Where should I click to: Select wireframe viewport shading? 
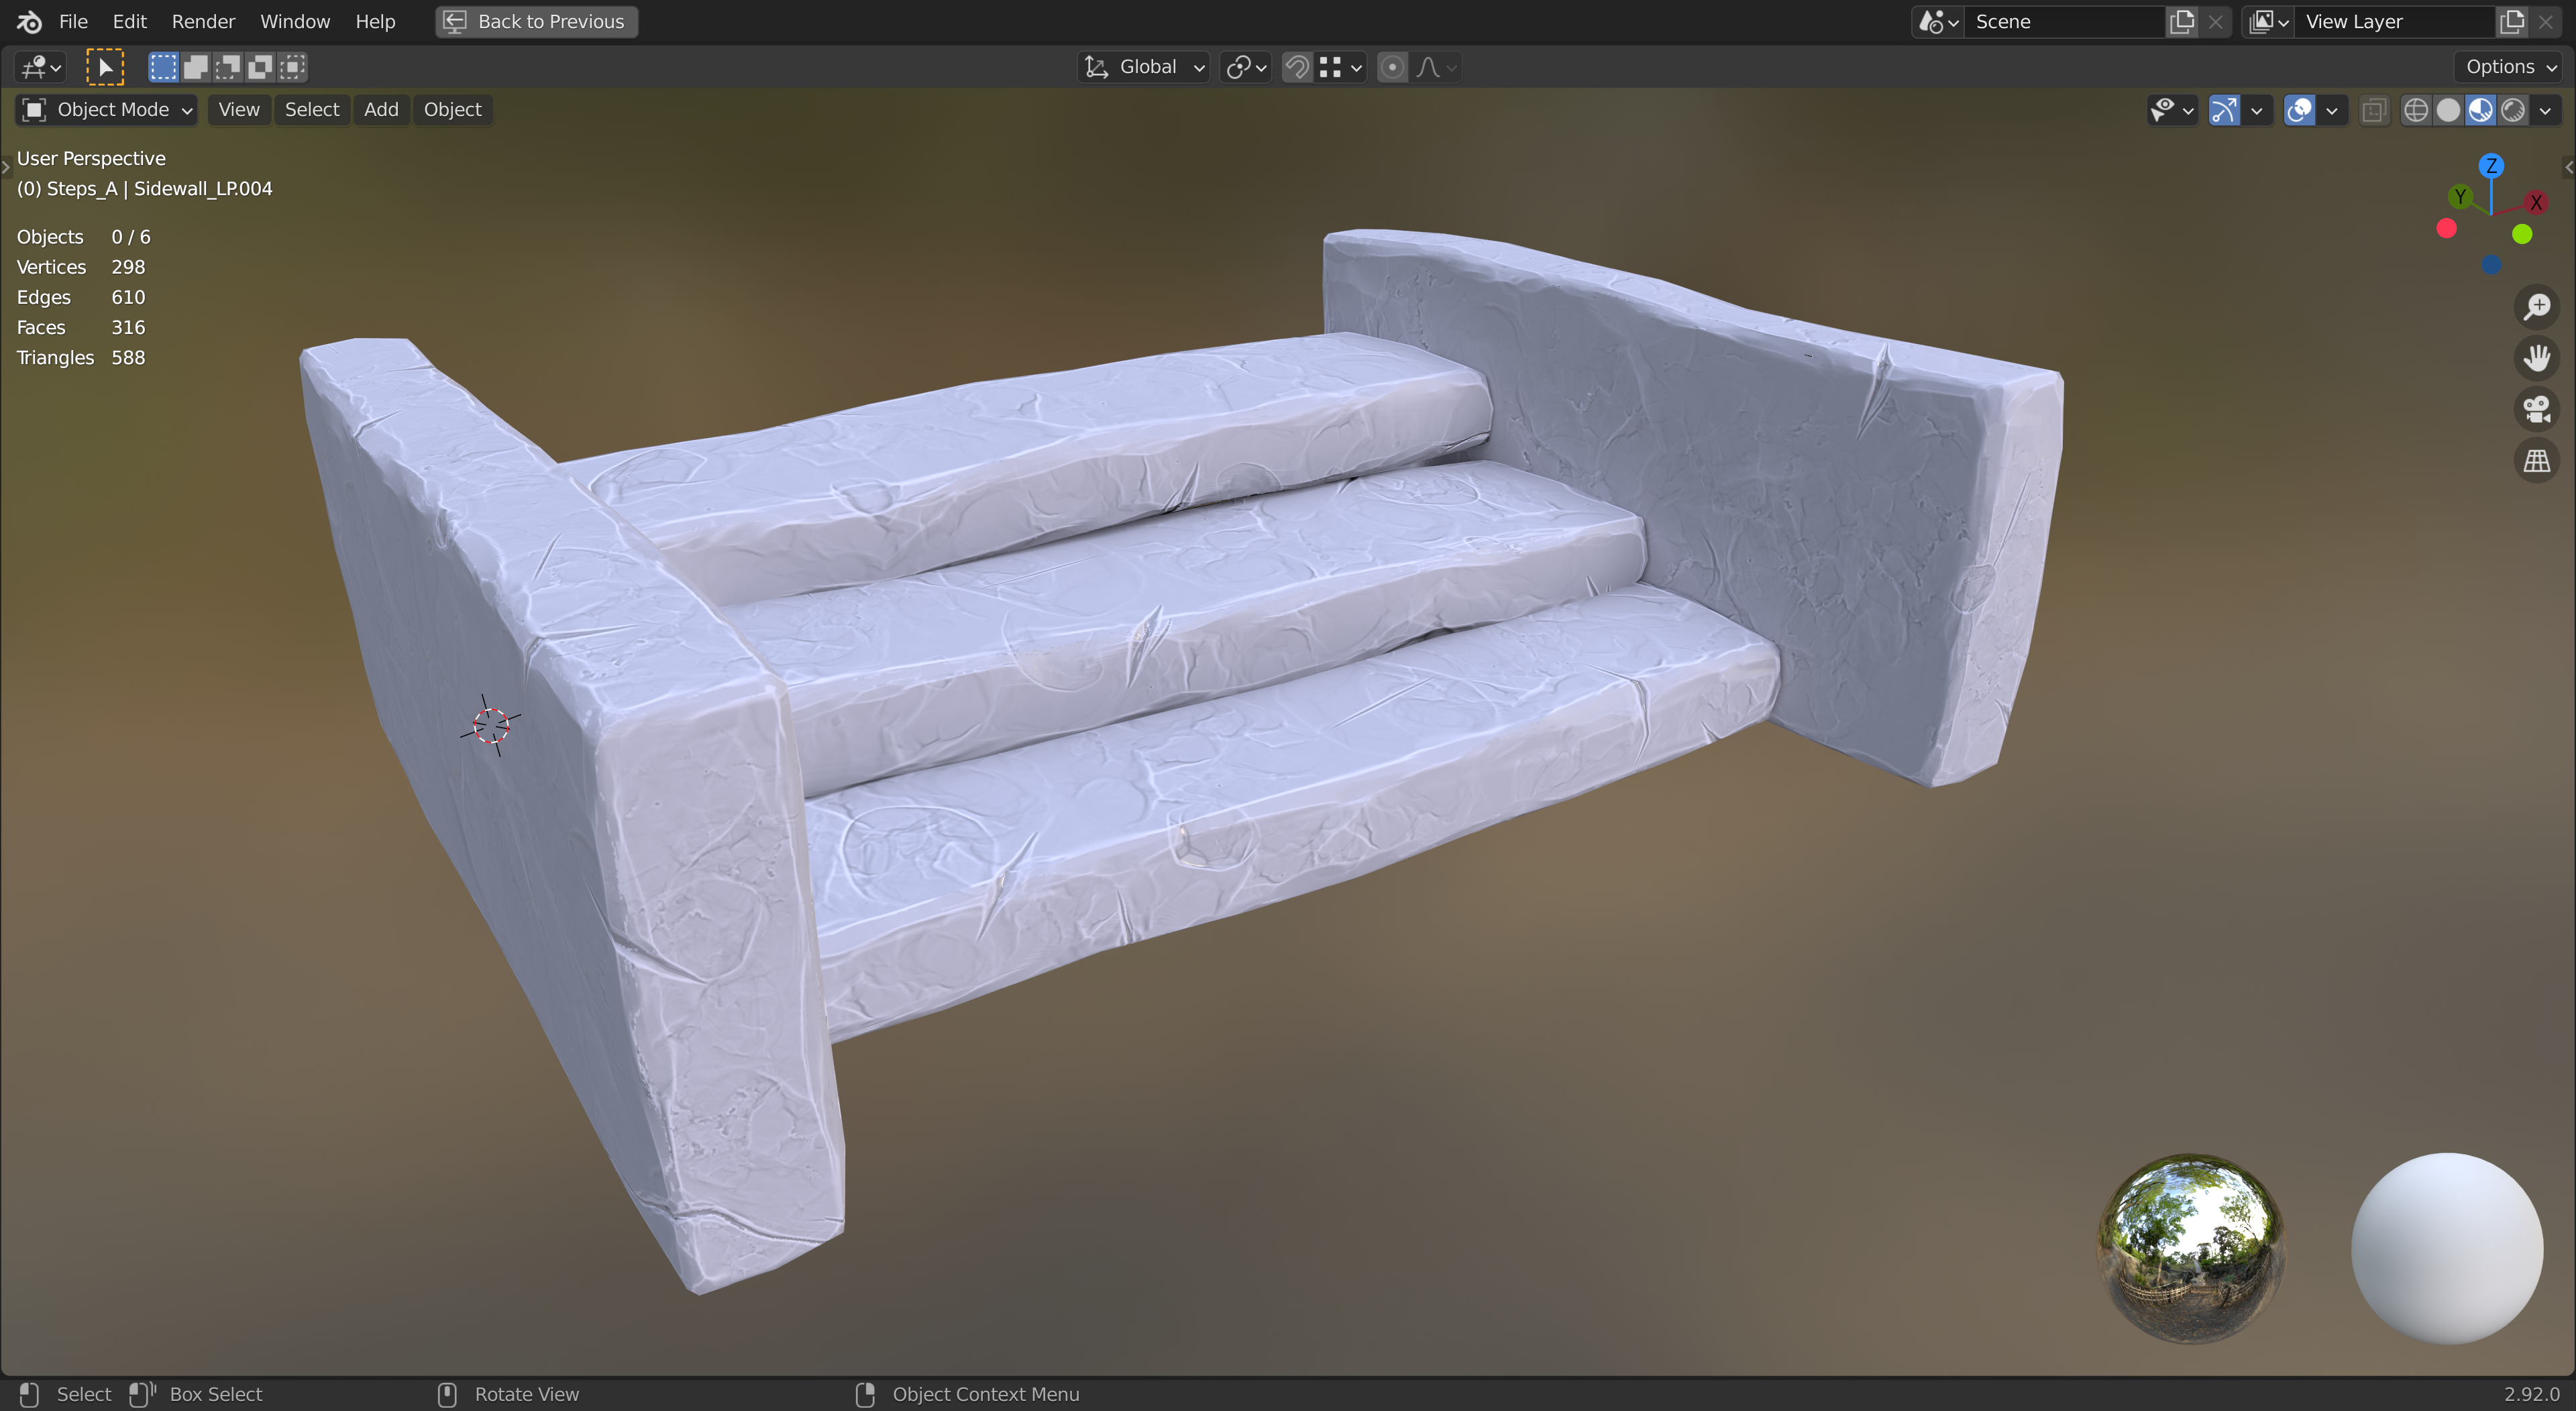[2415, 110]
